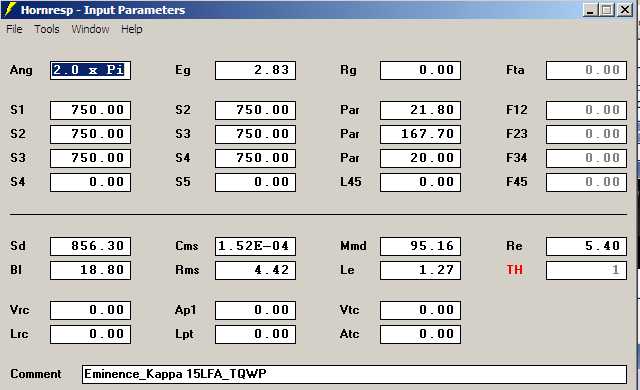
Task: Edit the Par field showing 20.00
Action: tap(420, 158)
